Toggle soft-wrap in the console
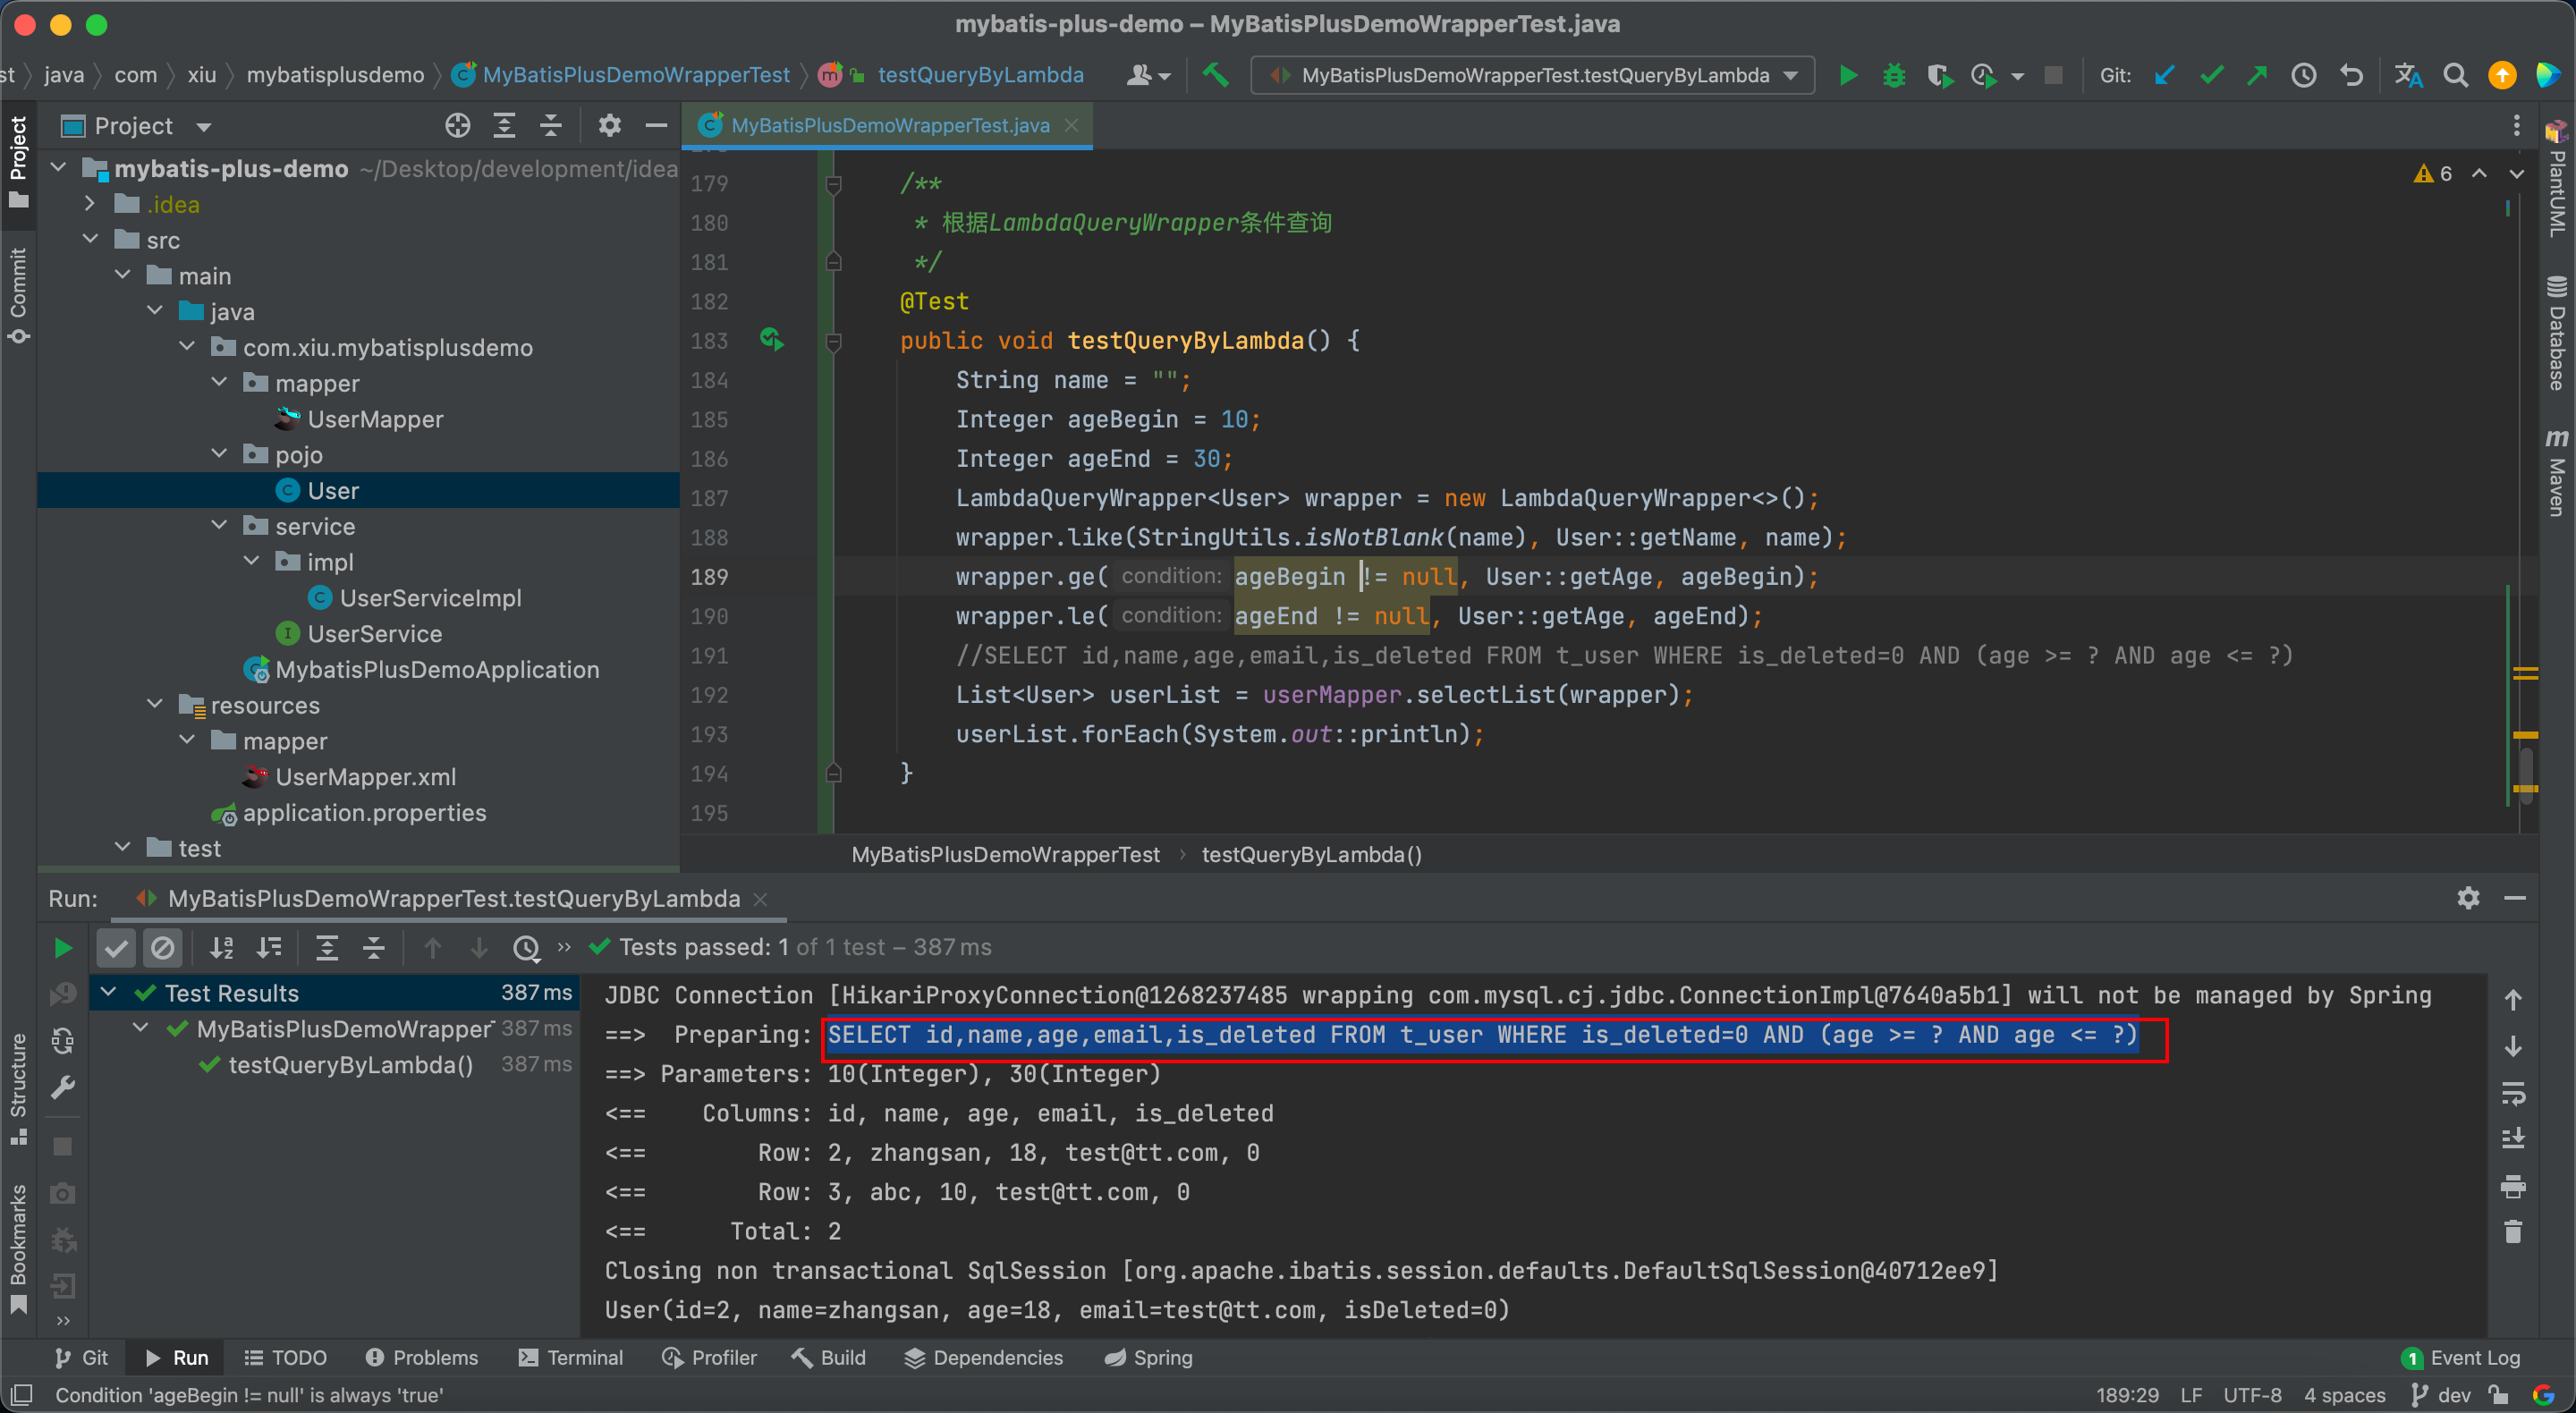The height and width of the screenshot is (1413, 2576). pyautogui.click(x=2513, y=1093)
